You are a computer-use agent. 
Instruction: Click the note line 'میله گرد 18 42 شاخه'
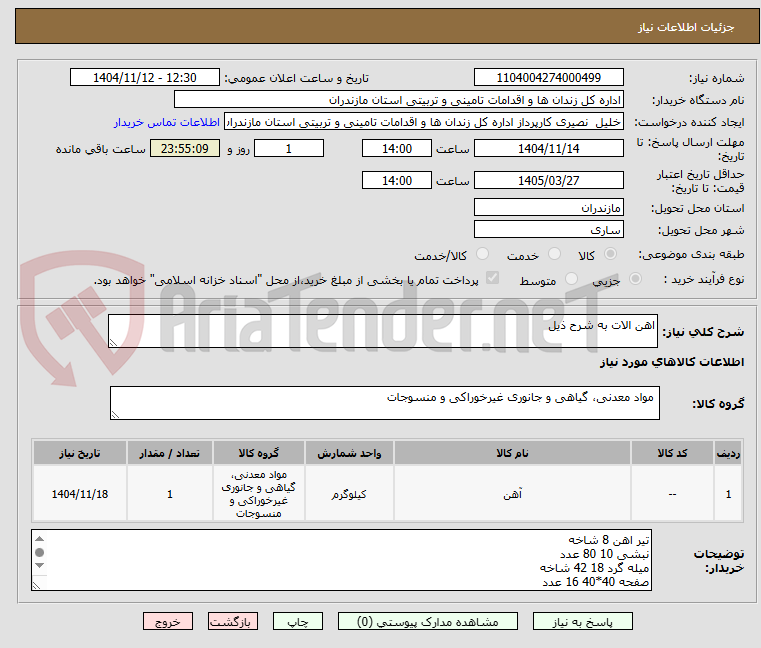coord(594,567)
